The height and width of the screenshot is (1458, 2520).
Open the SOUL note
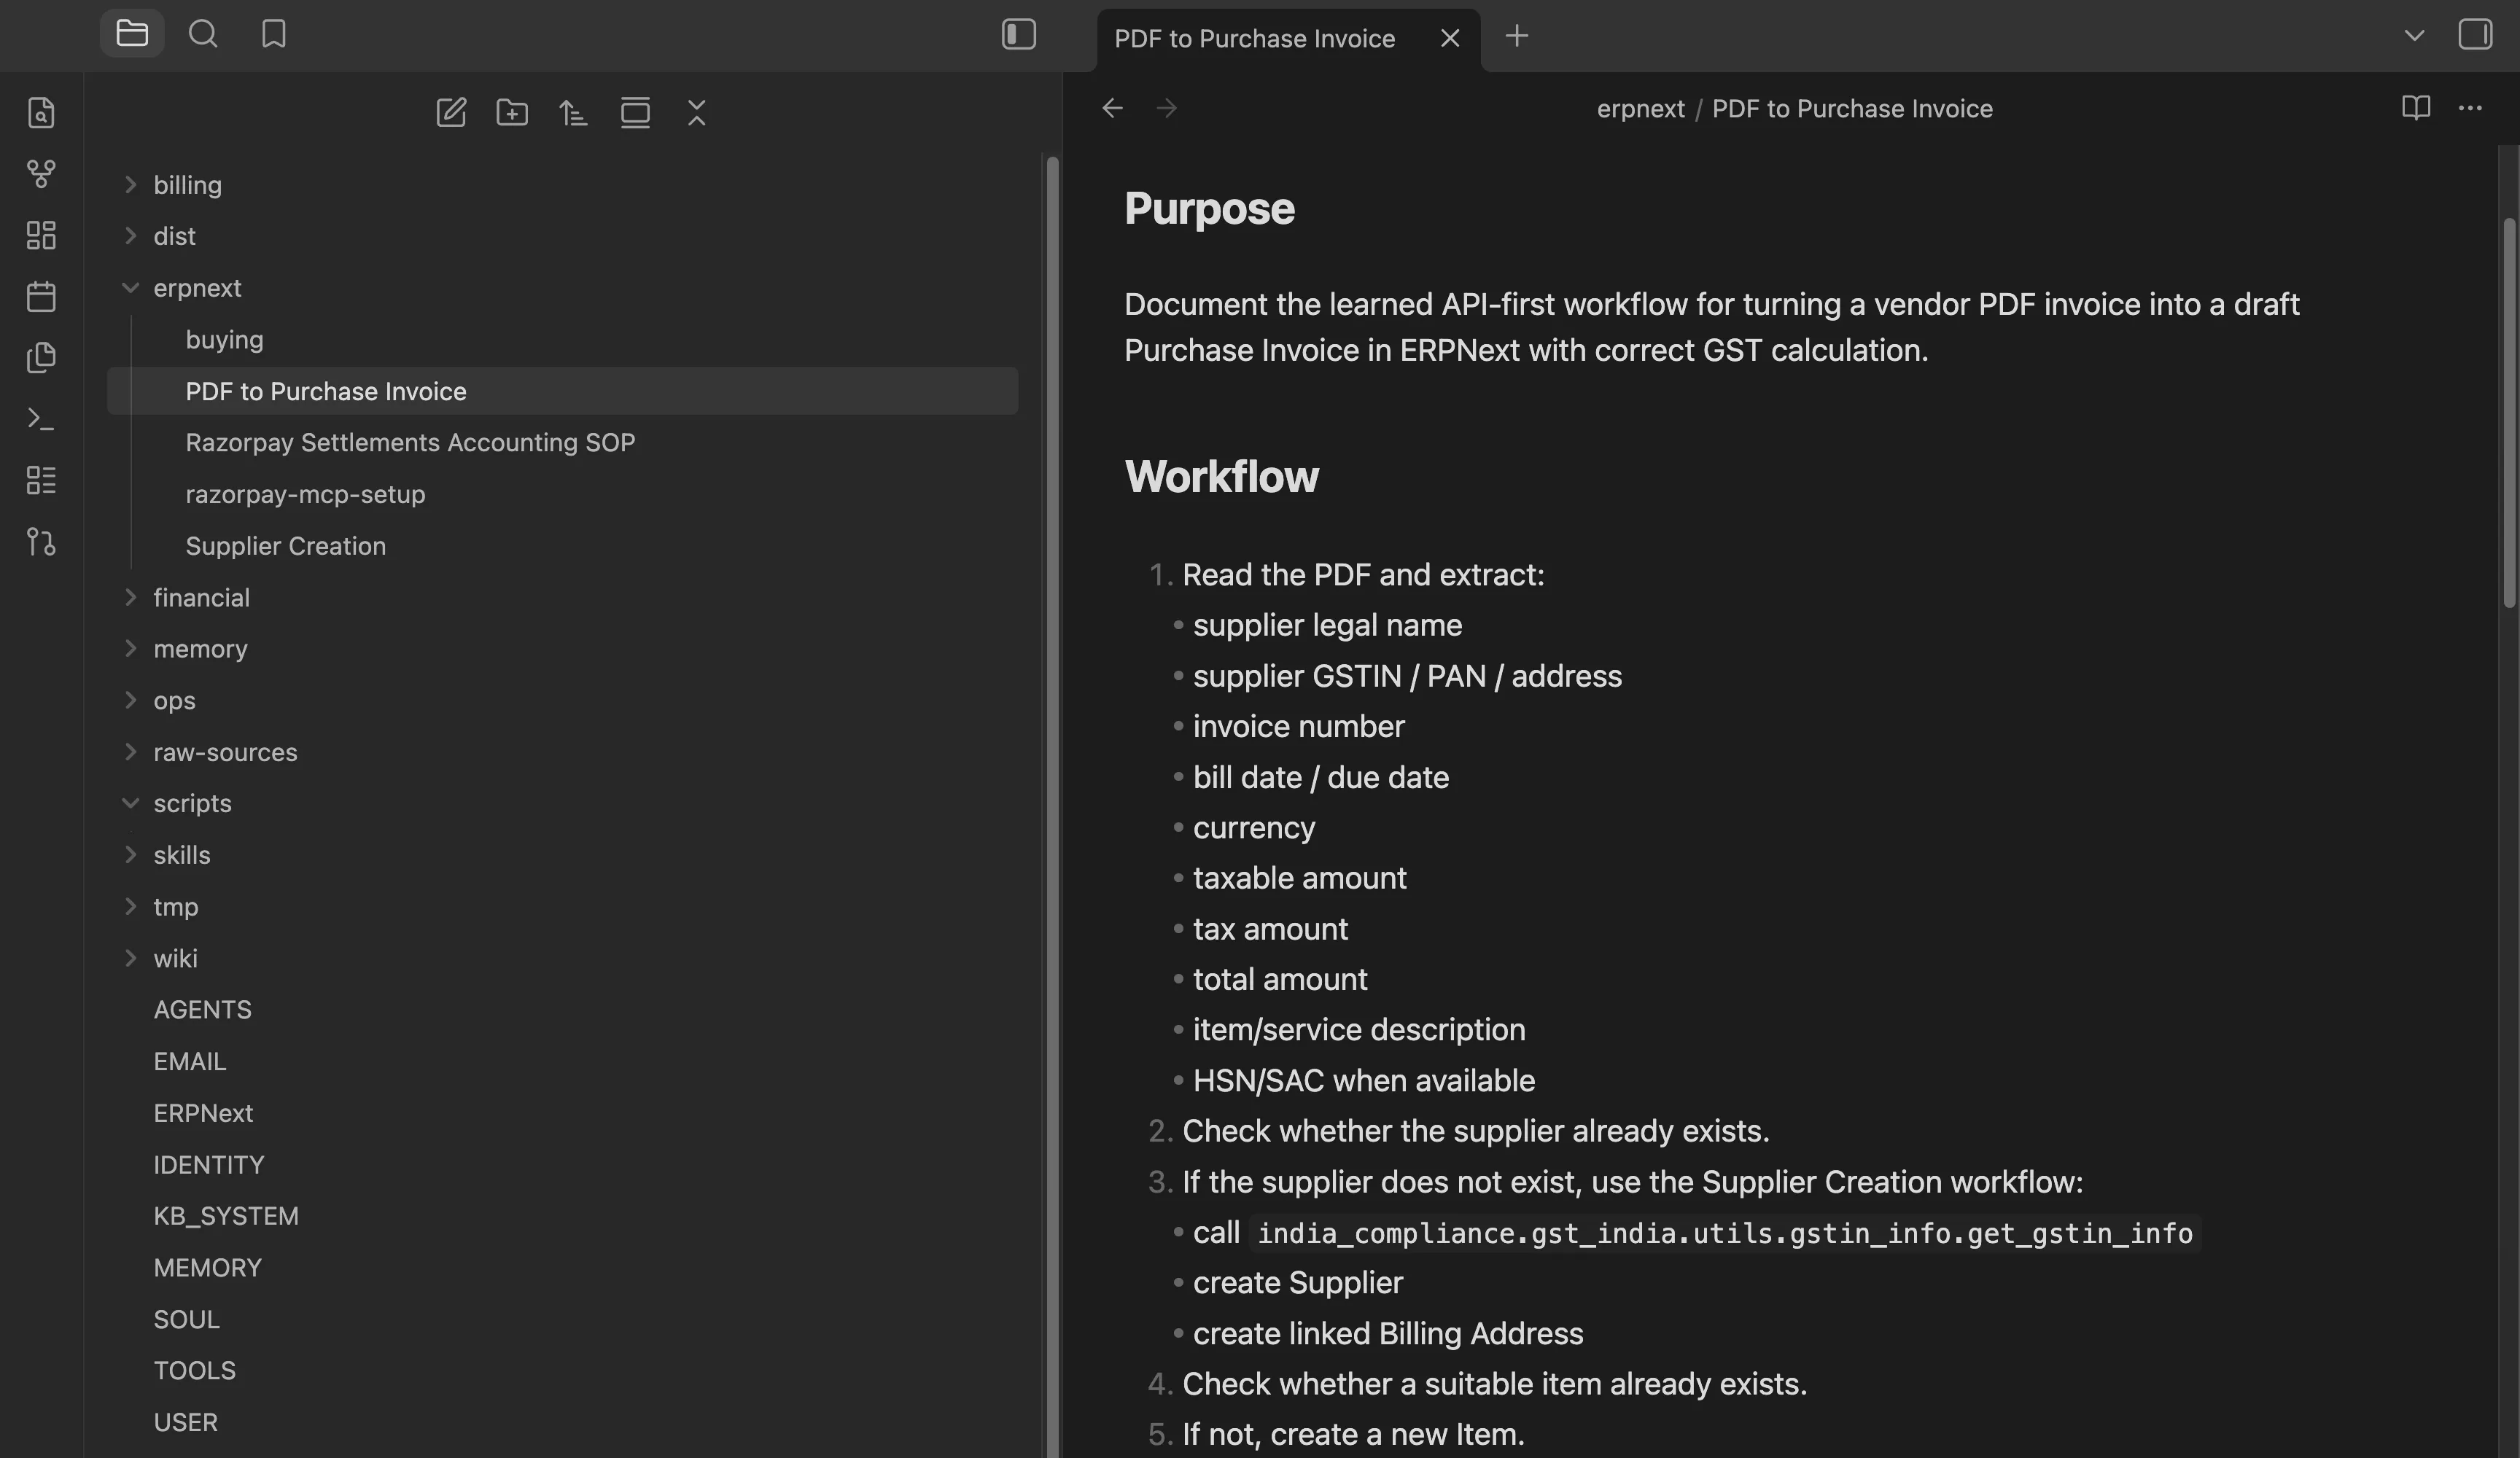coord(186,1319)
